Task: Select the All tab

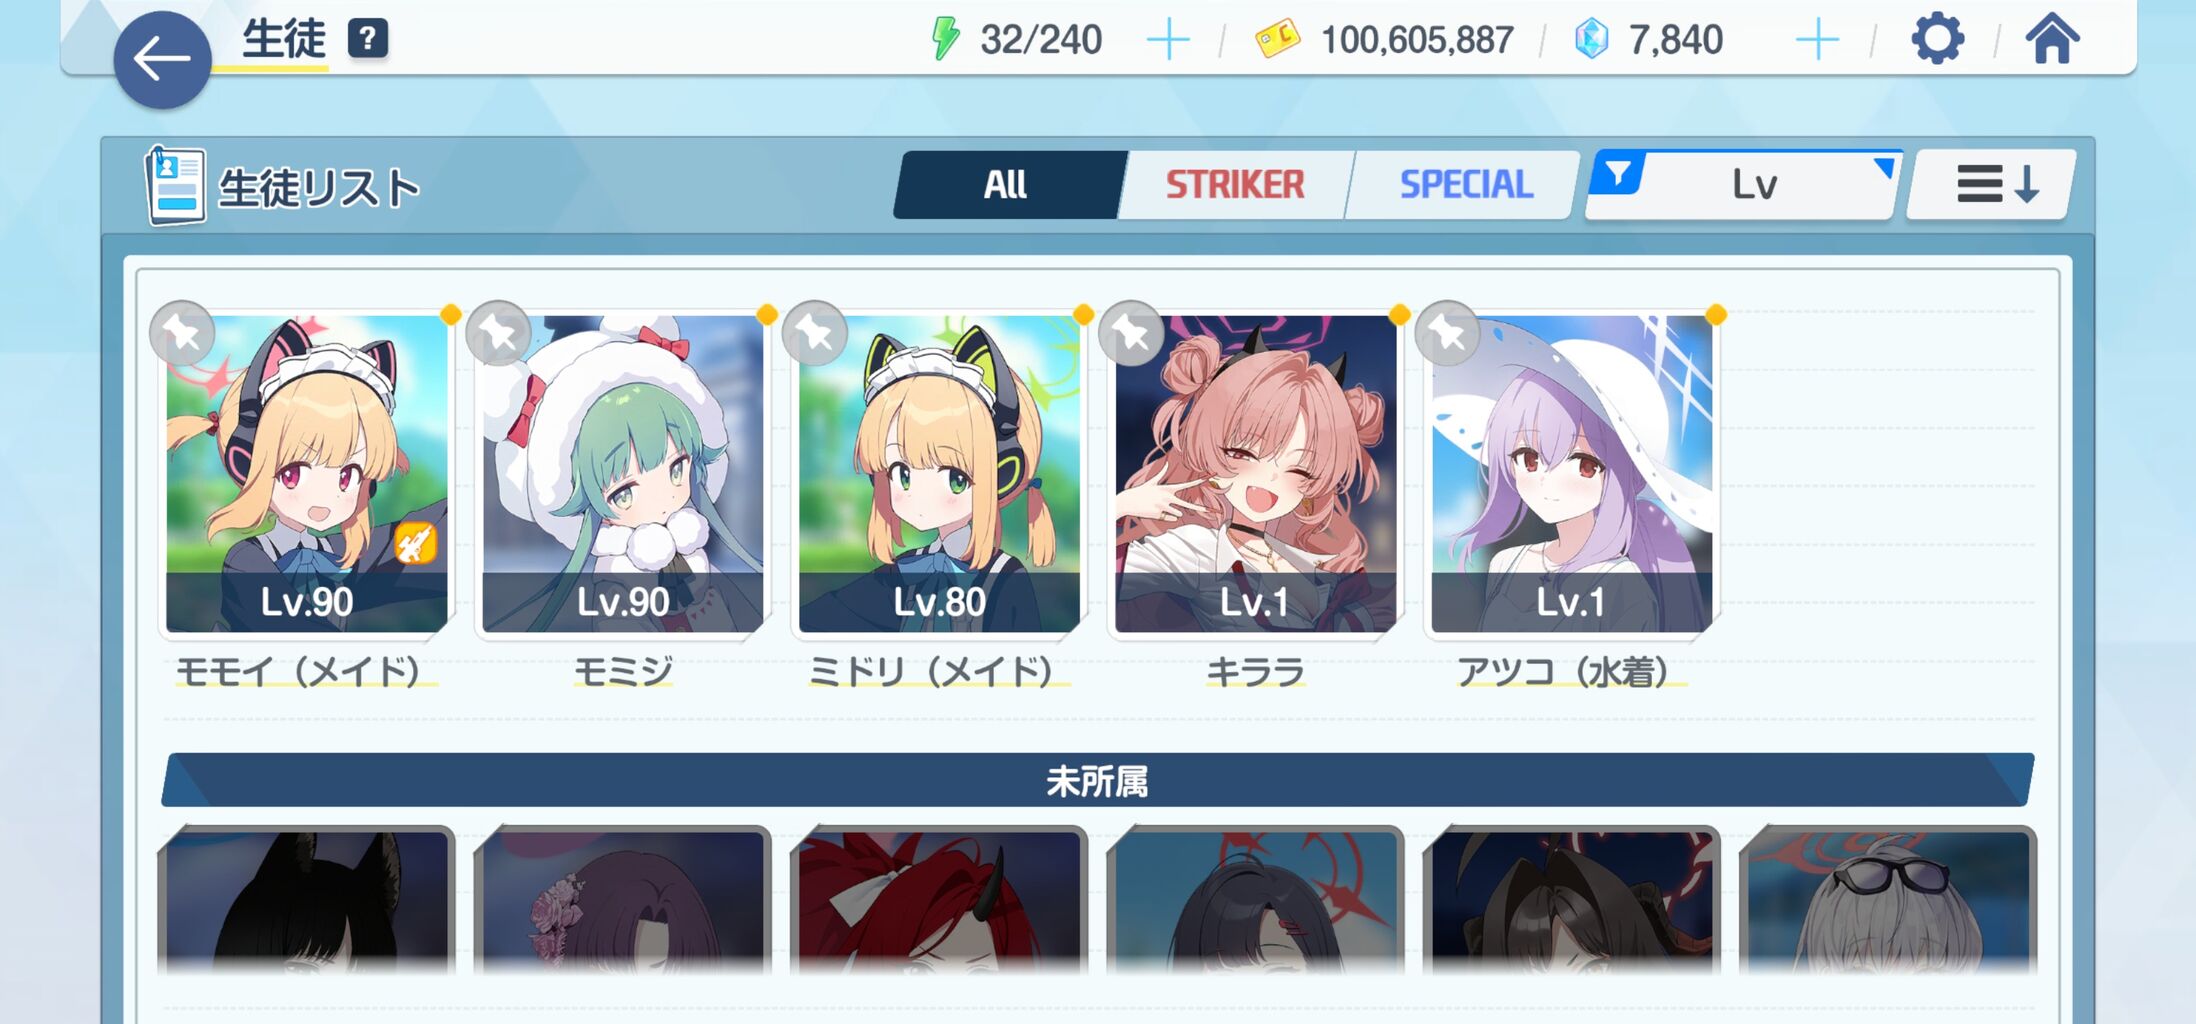Action: point(1006,185)
